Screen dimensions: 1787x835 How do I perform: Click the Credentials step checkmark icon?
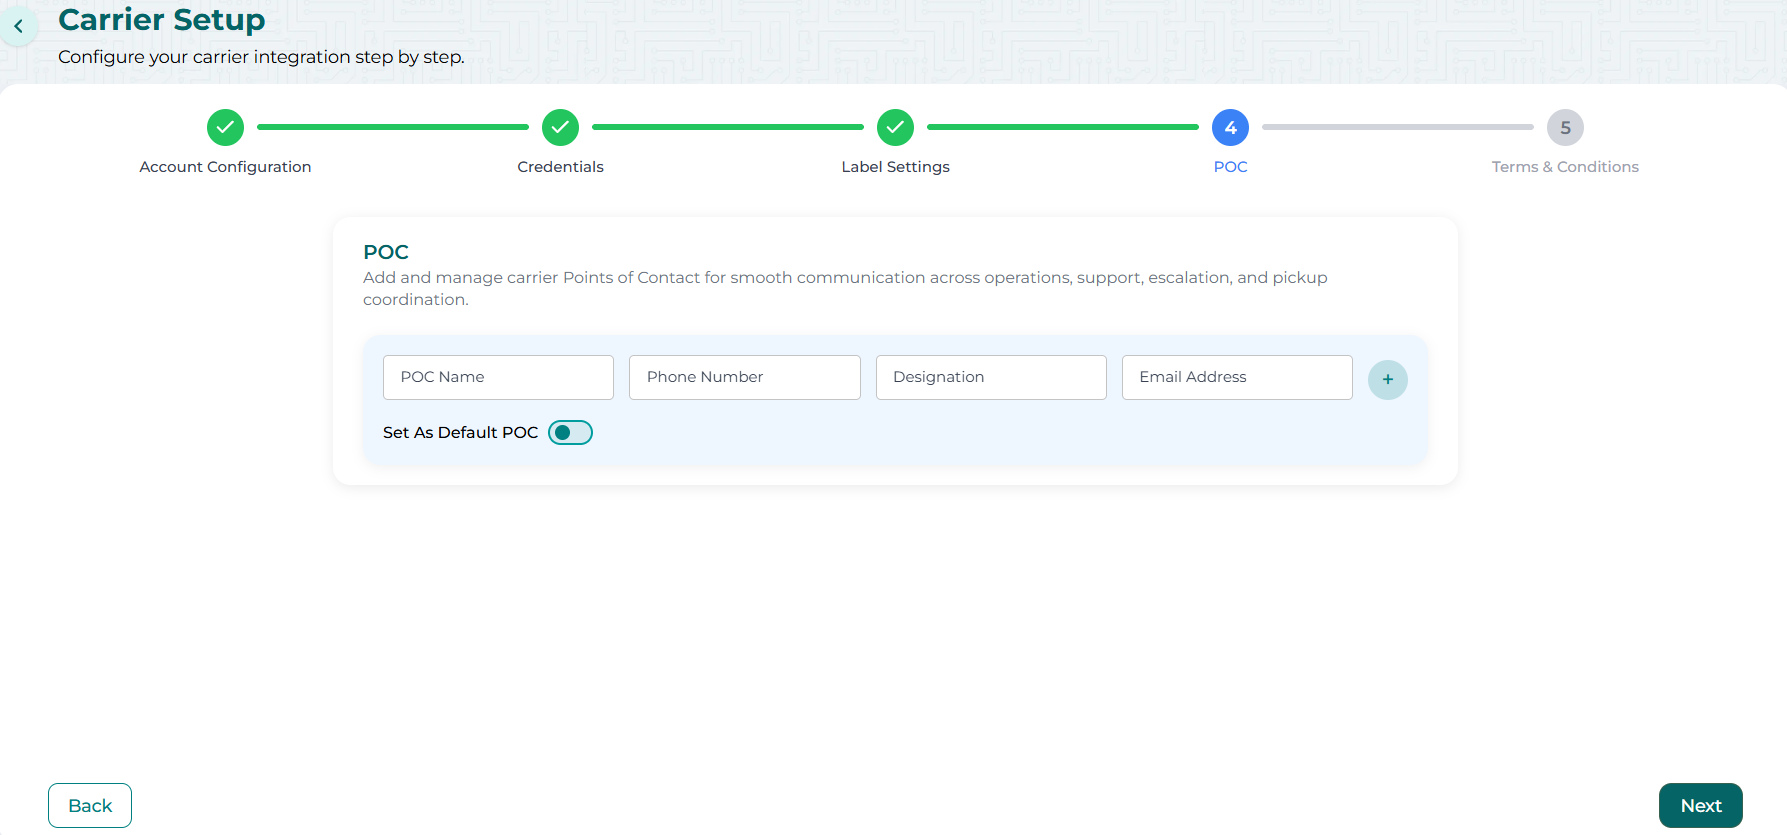point(560,127)
